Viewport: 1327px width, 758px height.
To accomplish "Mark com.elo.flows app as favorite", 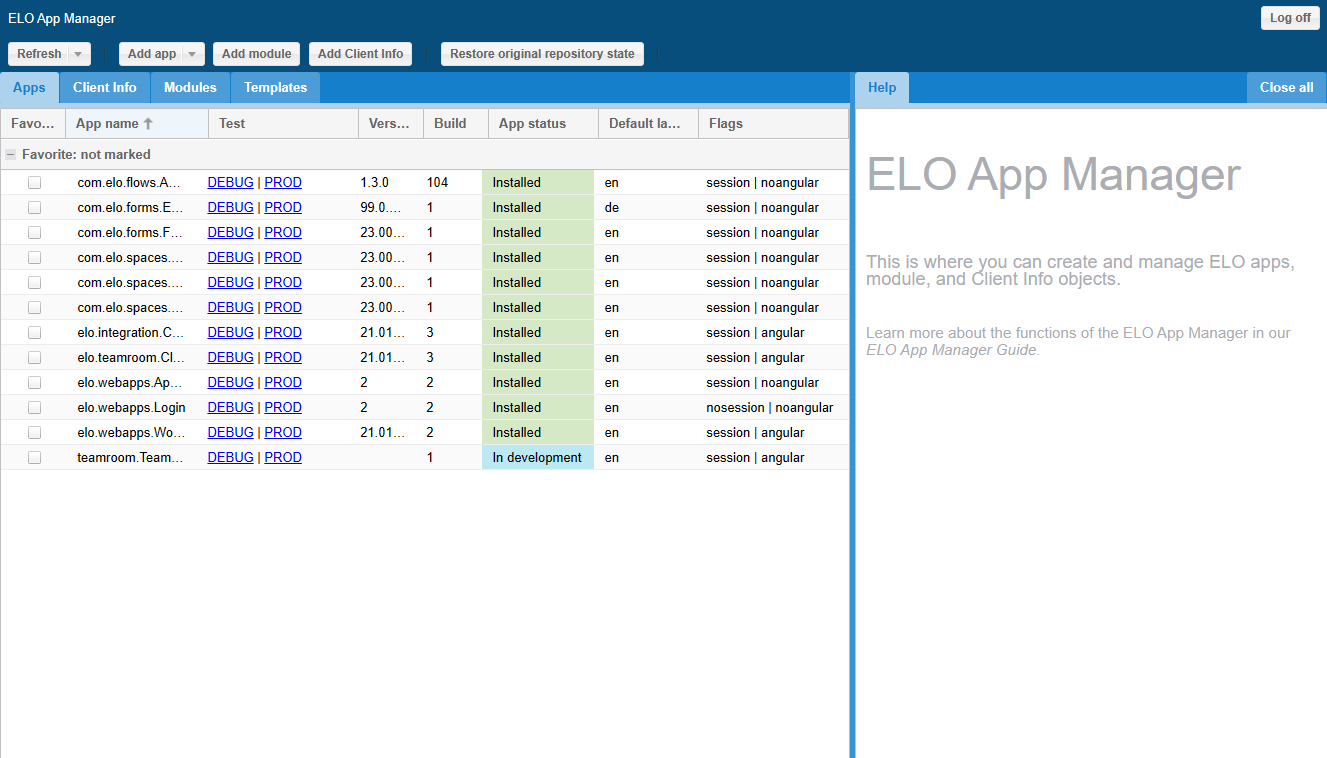I will coord(34,183).
